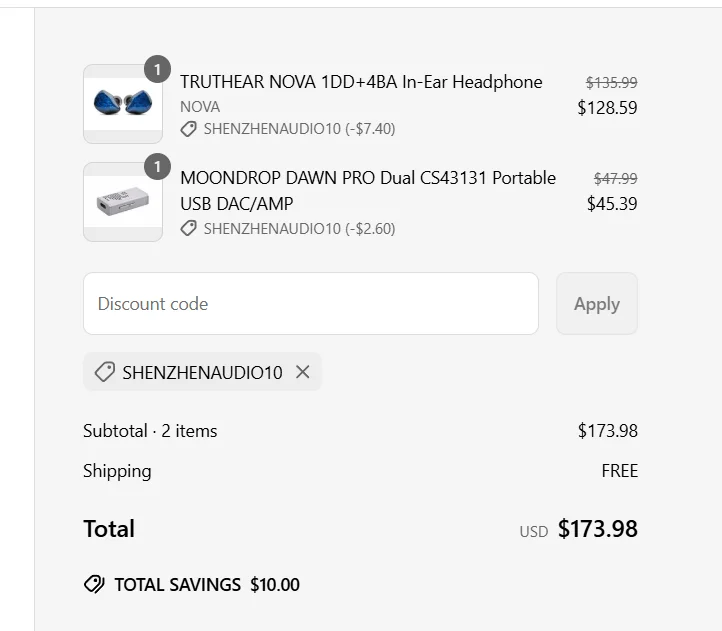
Task: Click the SHENZHENAUDIO10 applied code chip
Action: click(201, 372)
